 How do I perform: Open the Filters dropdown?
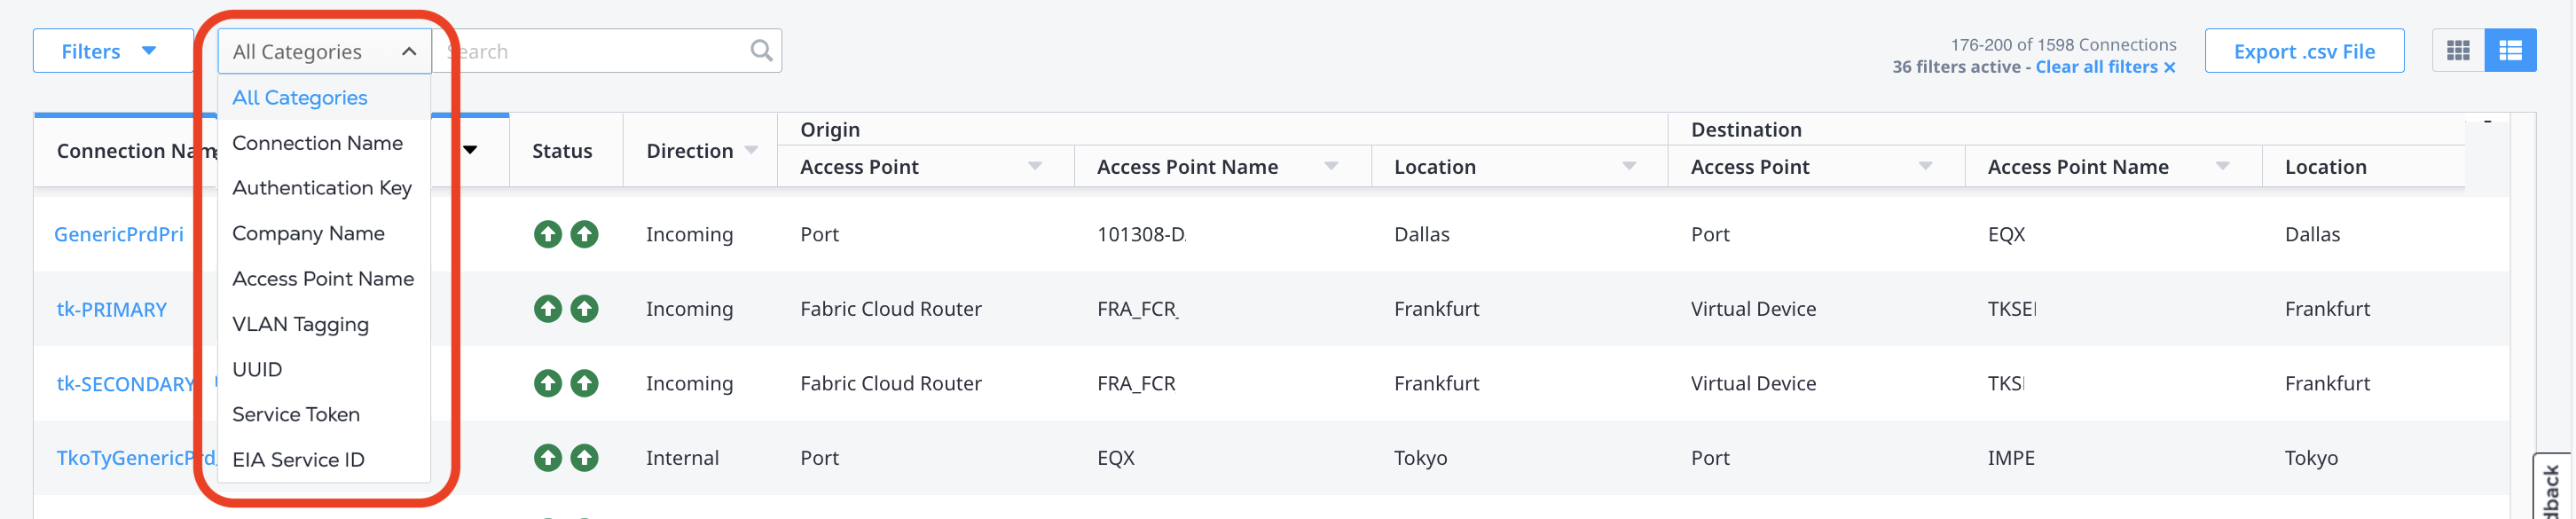112,51
